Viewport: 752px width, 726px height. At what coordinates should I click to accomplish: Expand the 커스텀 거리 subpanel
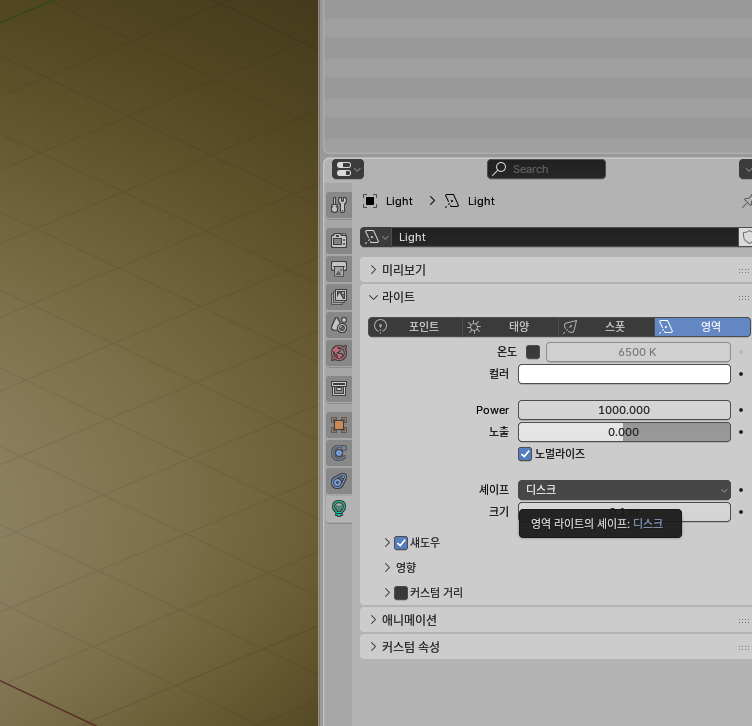[387, 593]
